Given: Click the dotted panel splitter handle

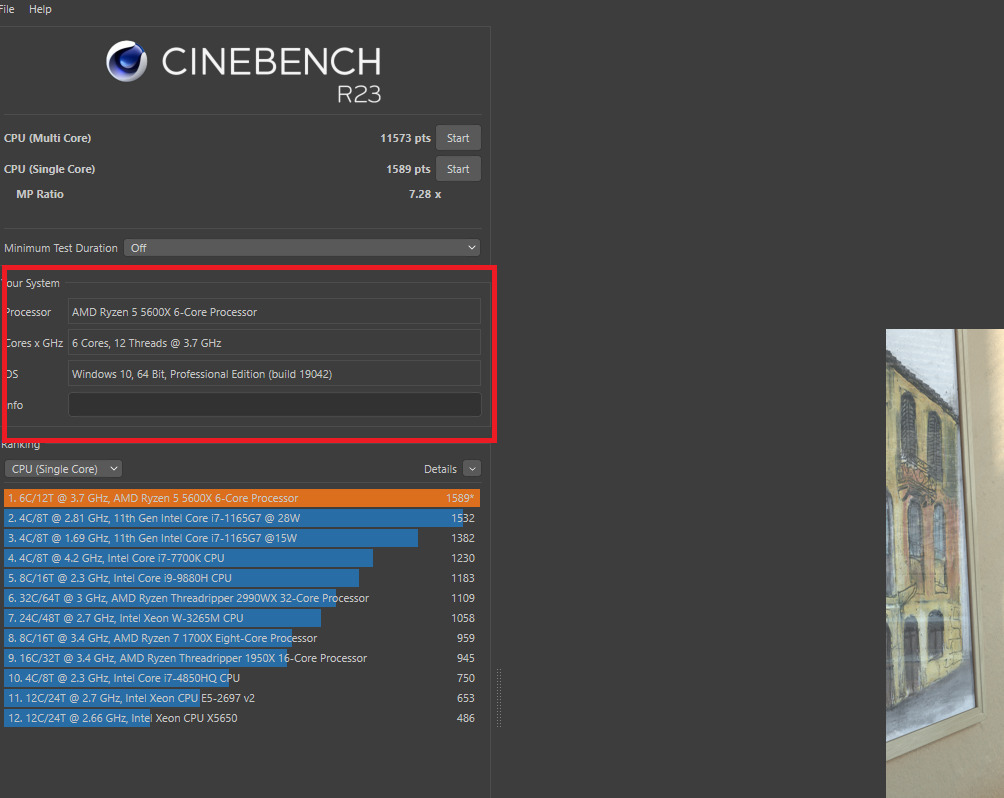Looking at the screenshot, I should coord(499,698).
